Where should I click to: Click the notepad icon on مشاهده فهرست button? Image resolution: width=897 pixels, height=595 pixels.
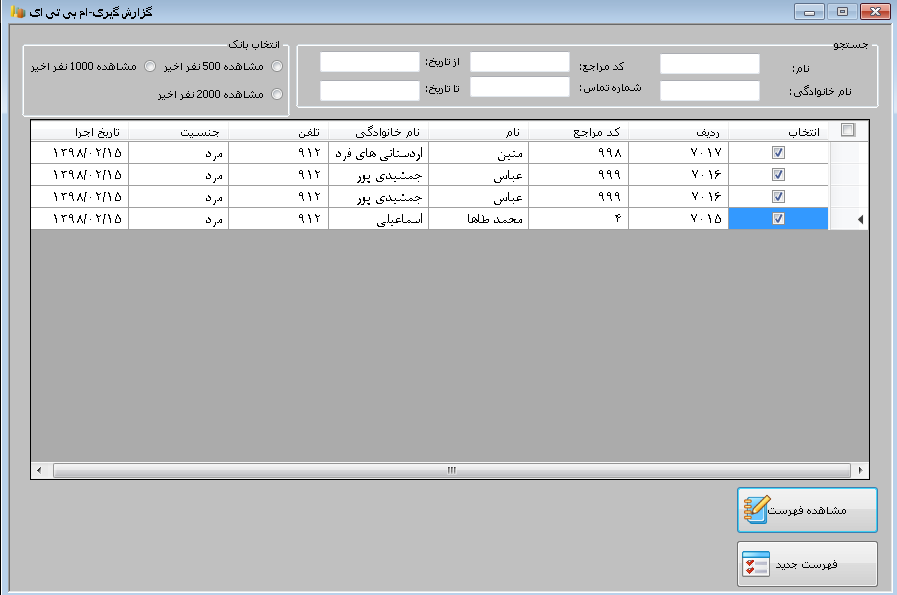755,510
